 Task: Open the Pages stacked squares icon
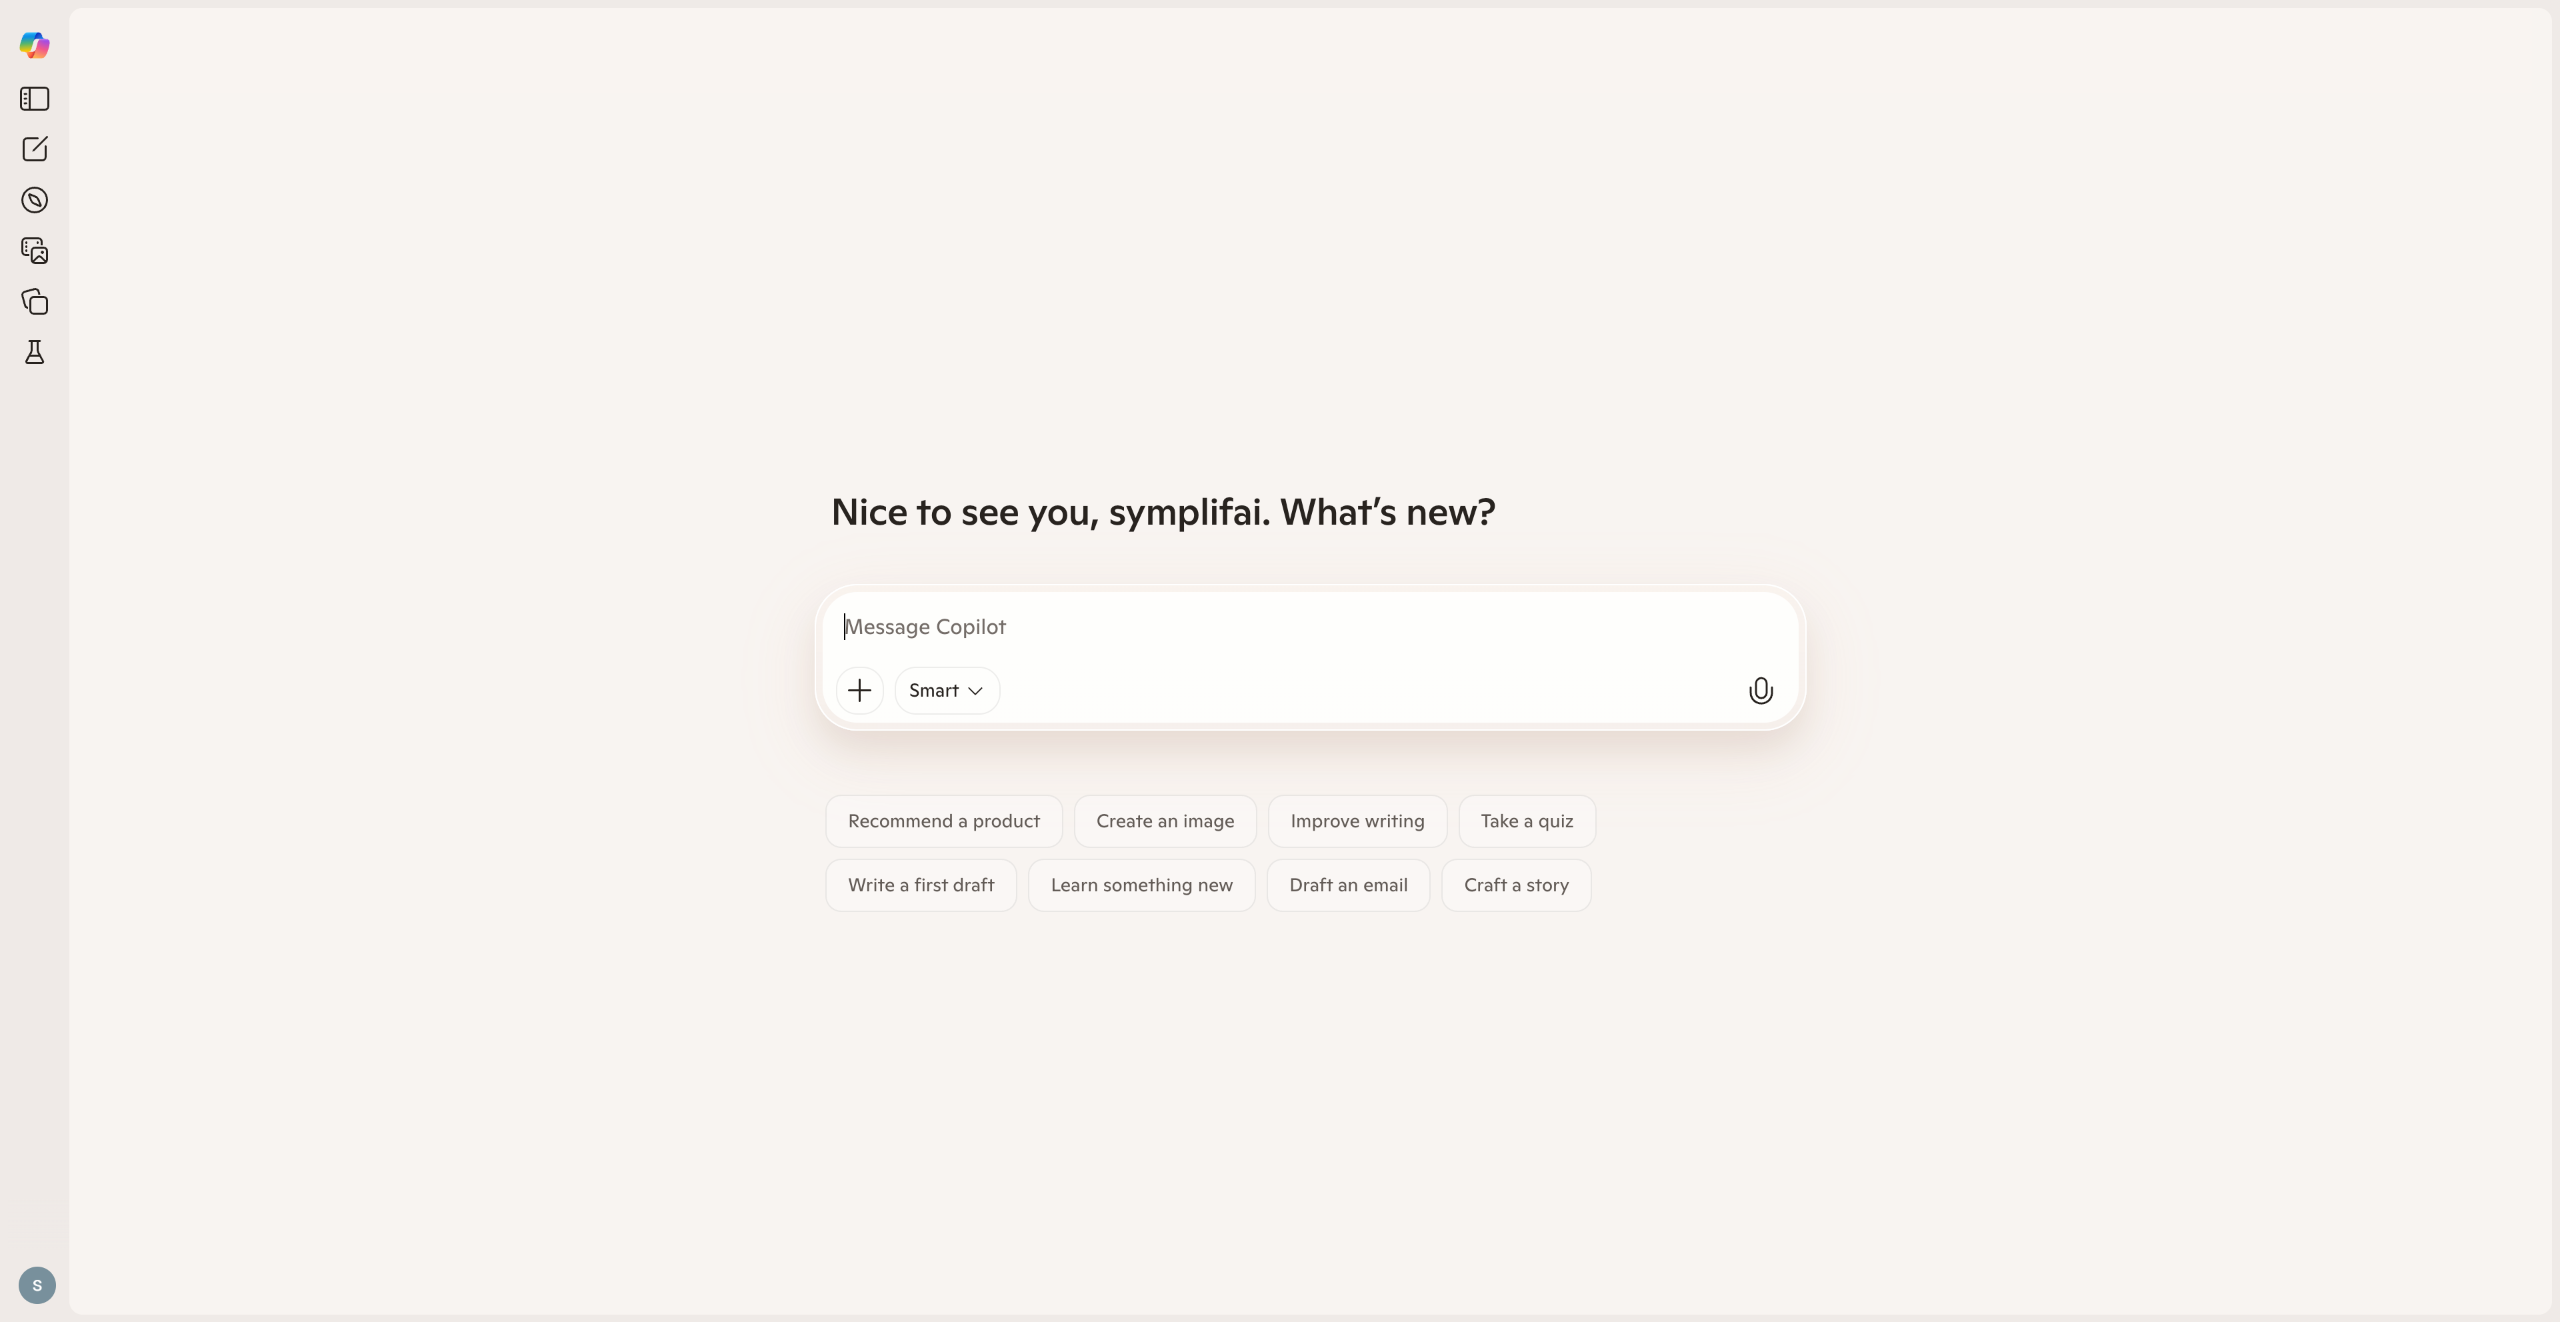click(34, 302)
